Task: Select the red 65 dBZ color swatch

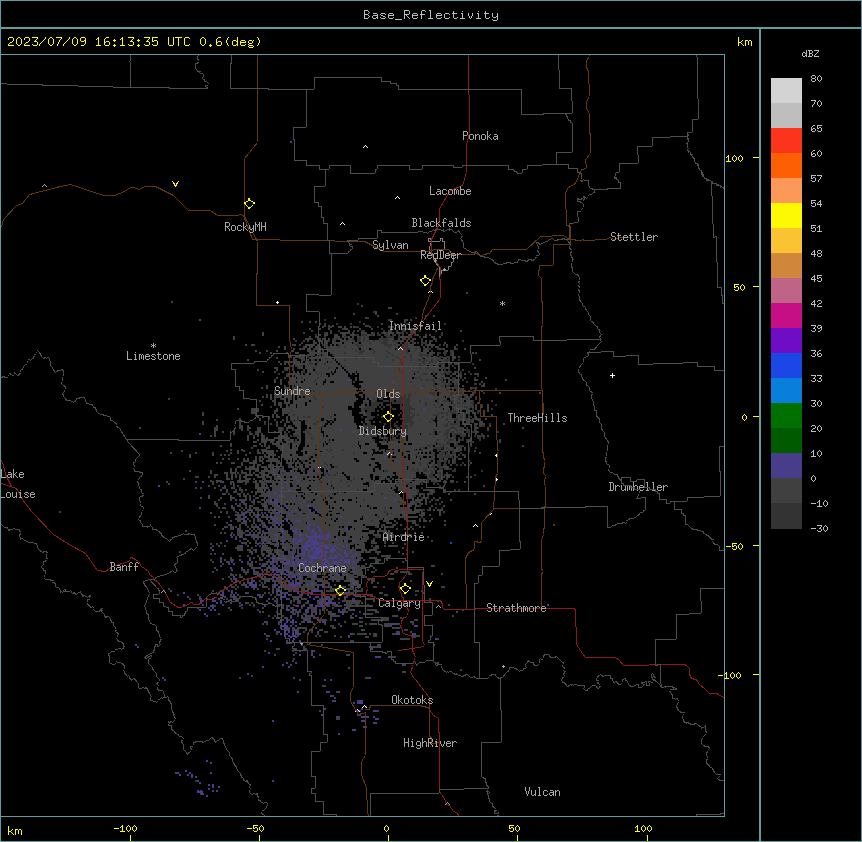Action: [x=786, y=141]
